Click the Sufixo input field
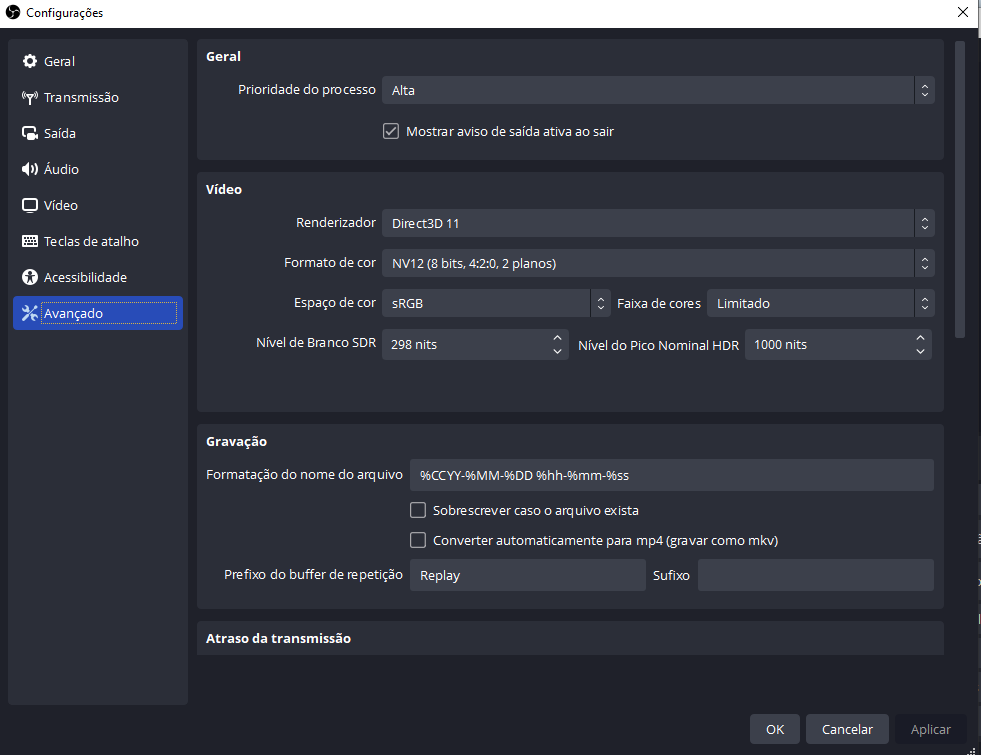 (816, 575)
